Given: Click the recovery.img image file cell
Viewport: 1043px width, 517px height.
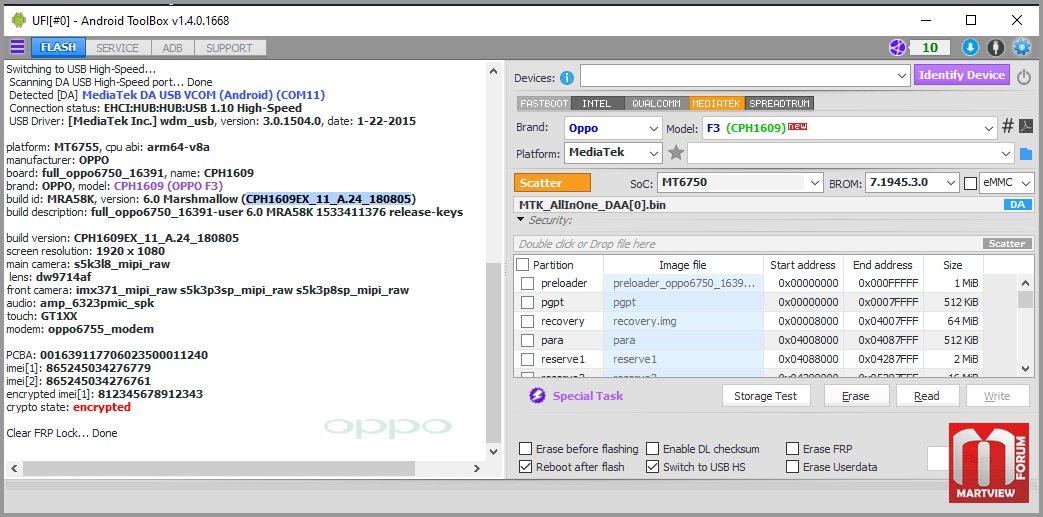Looking at the screenshot, I should pyautogui.click(x=683, y=321).
